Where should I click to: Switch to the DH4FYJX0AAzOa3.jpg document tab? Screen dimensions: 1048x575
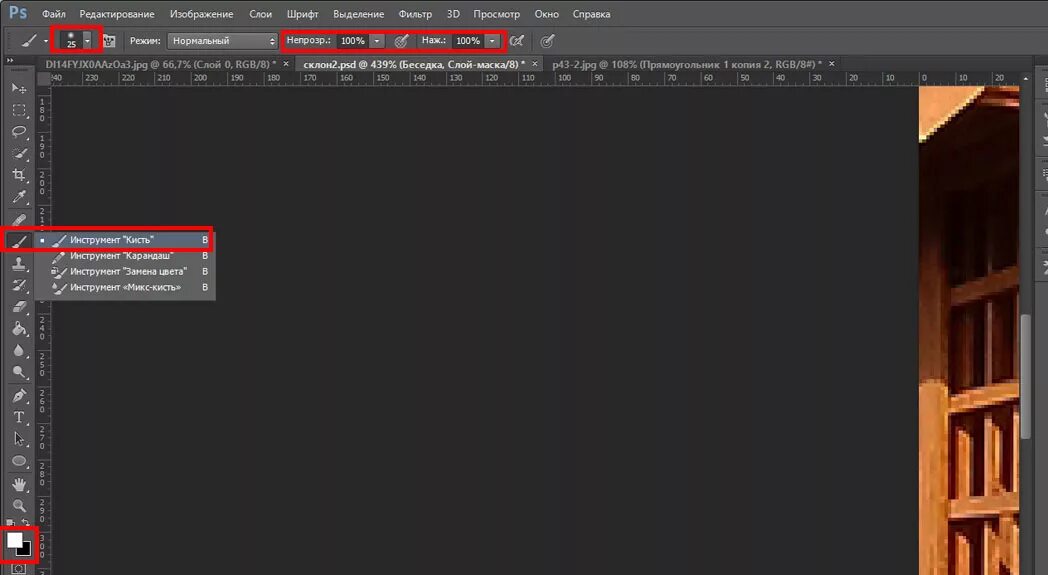tap(160, 64)
